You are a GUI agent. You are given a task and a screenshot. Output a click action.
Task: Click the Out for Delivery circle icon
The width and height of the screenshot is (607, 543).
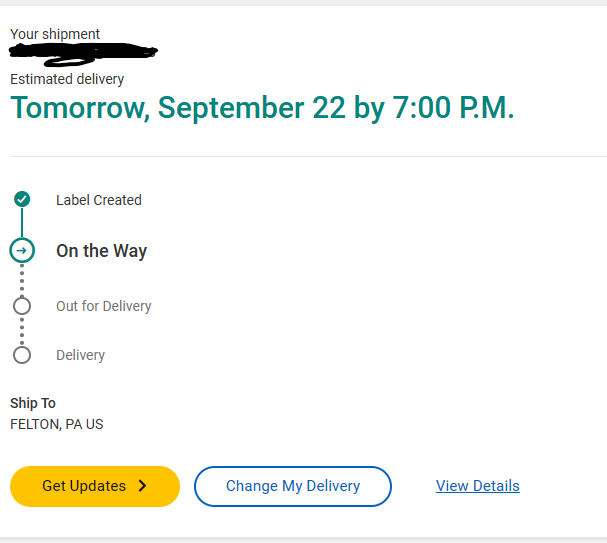point(22,306)
